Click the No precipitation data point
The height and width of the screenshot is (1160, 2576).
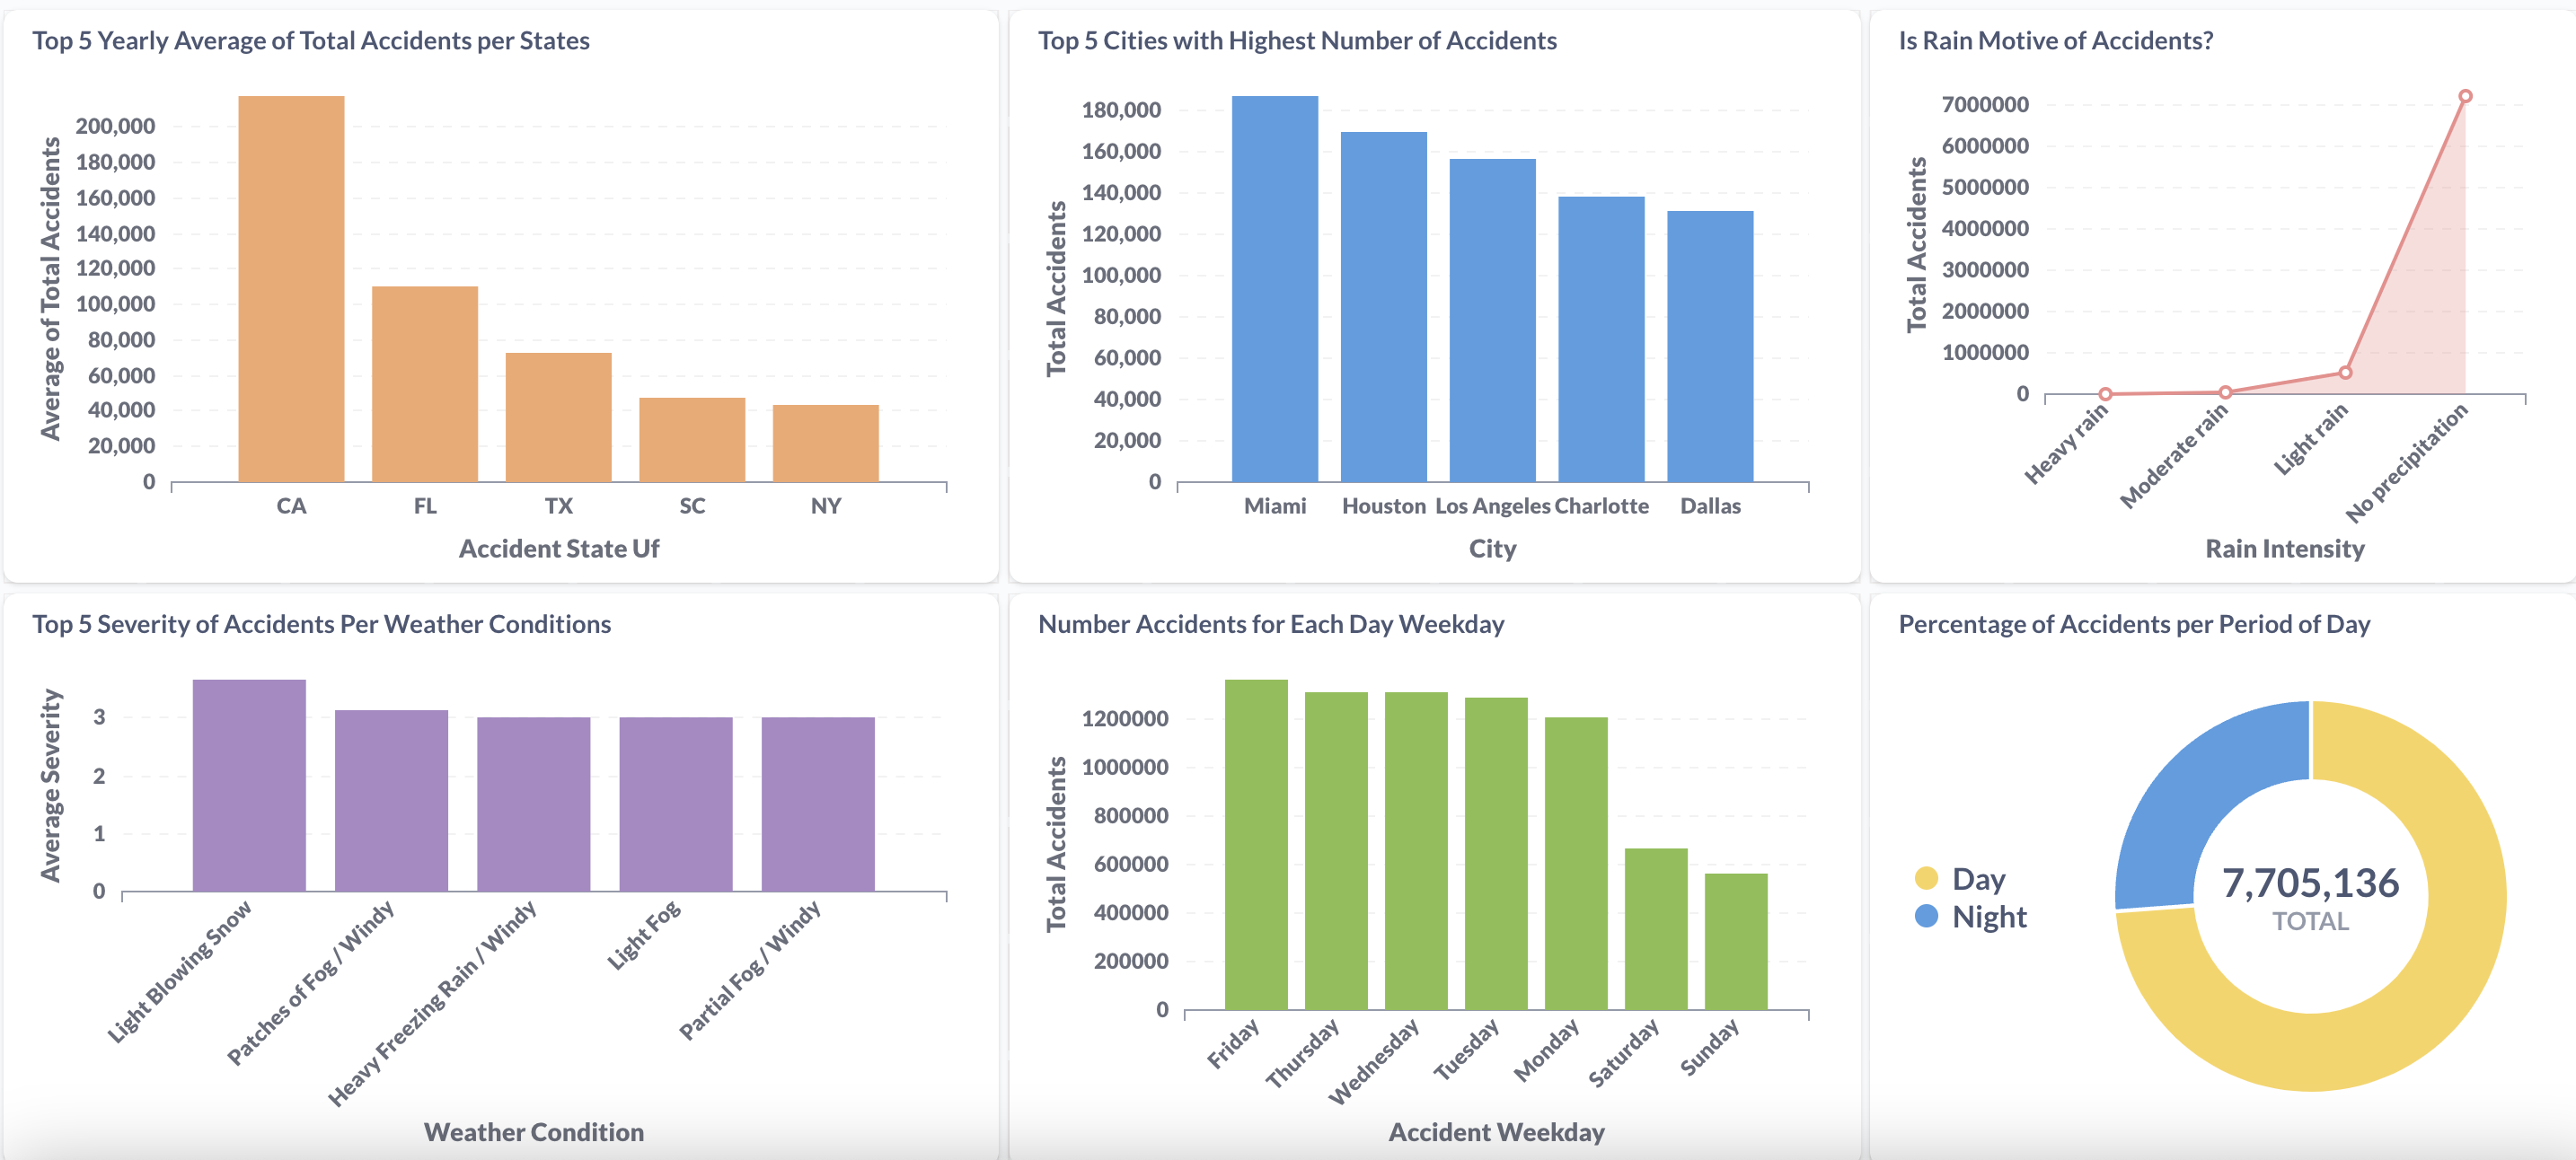[2465, 97]
